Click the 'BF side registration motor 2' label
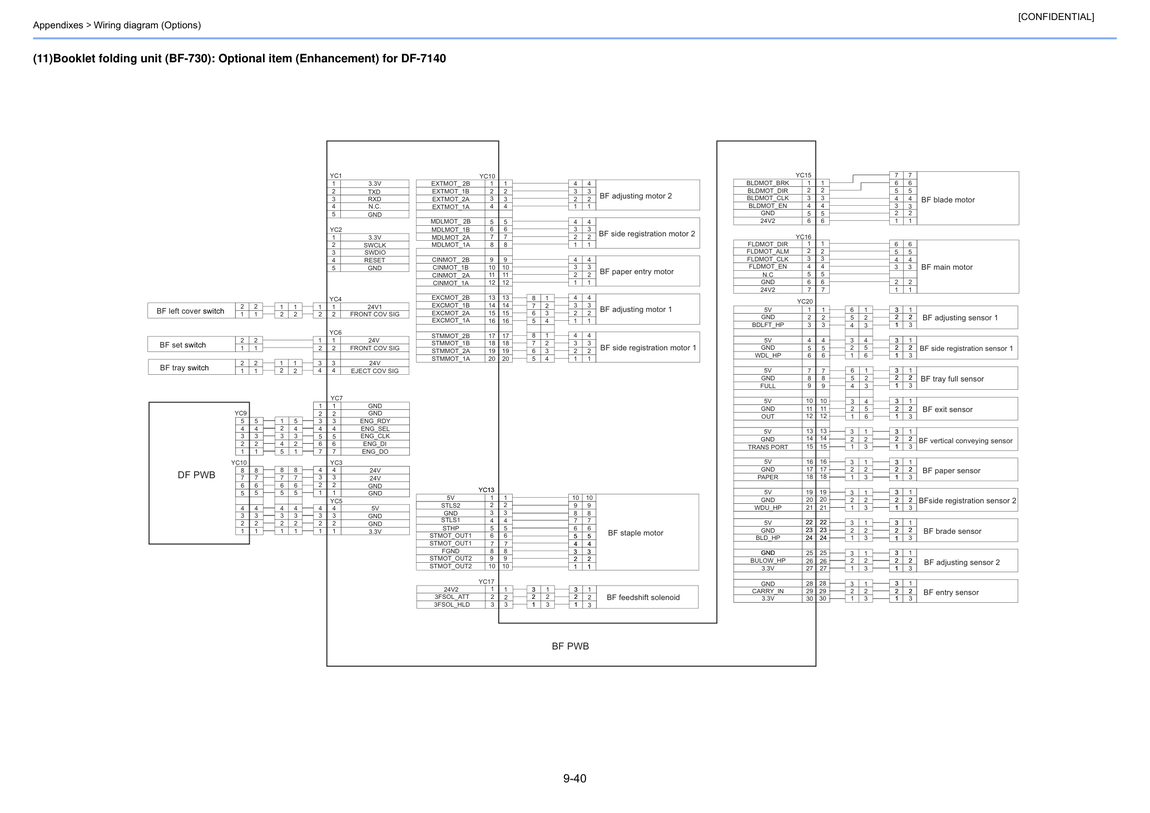 (x=647, y=234)
